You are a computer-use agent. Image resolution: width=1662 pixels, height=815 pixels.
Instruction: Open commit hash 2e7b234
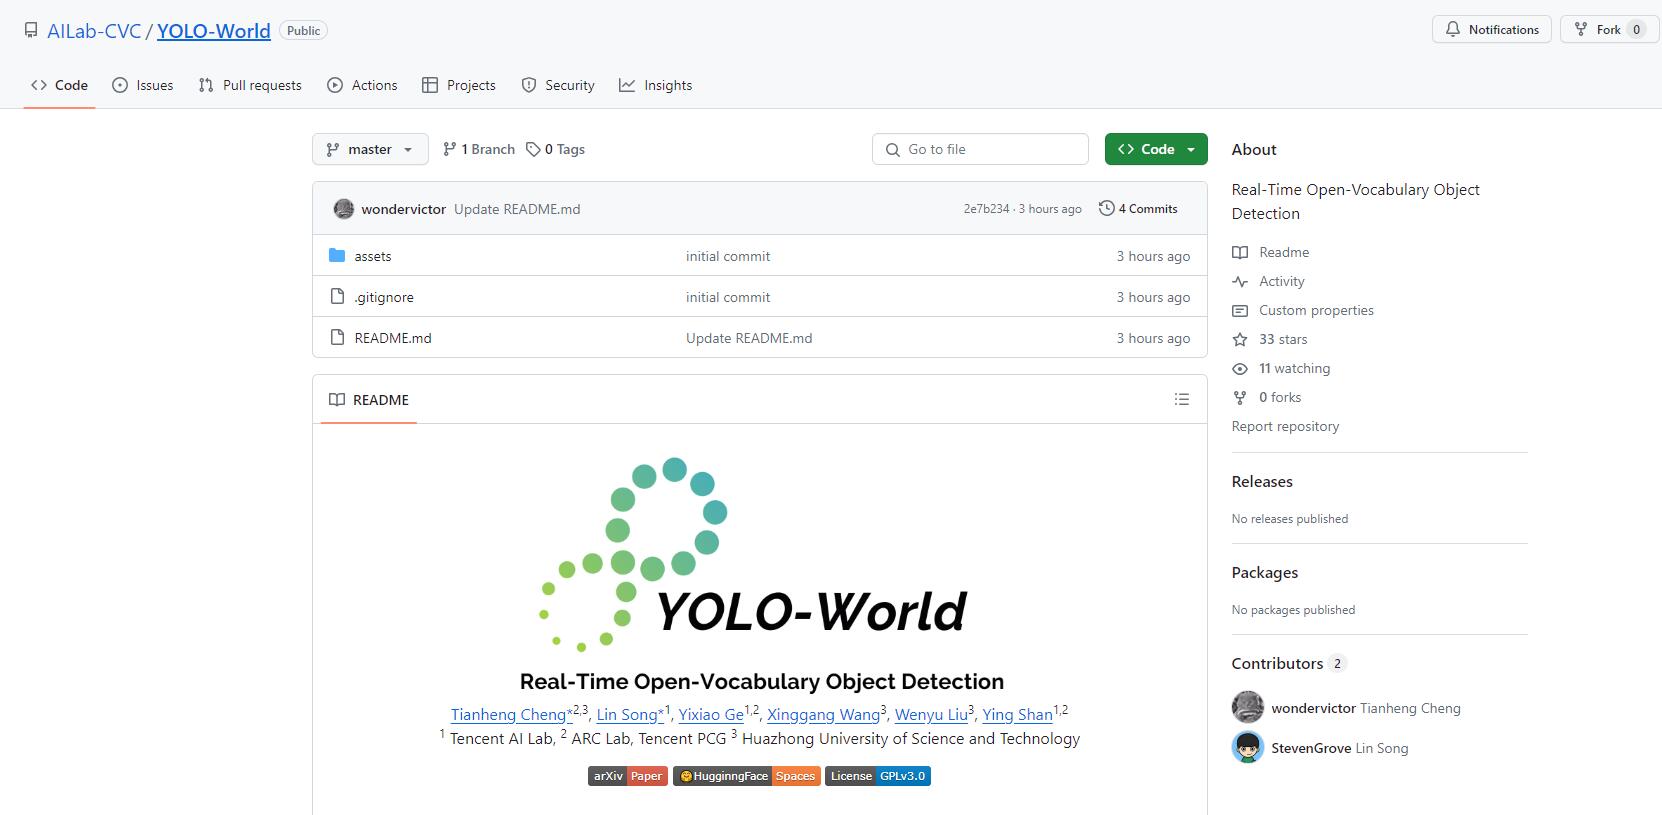[x=986, y=209]
